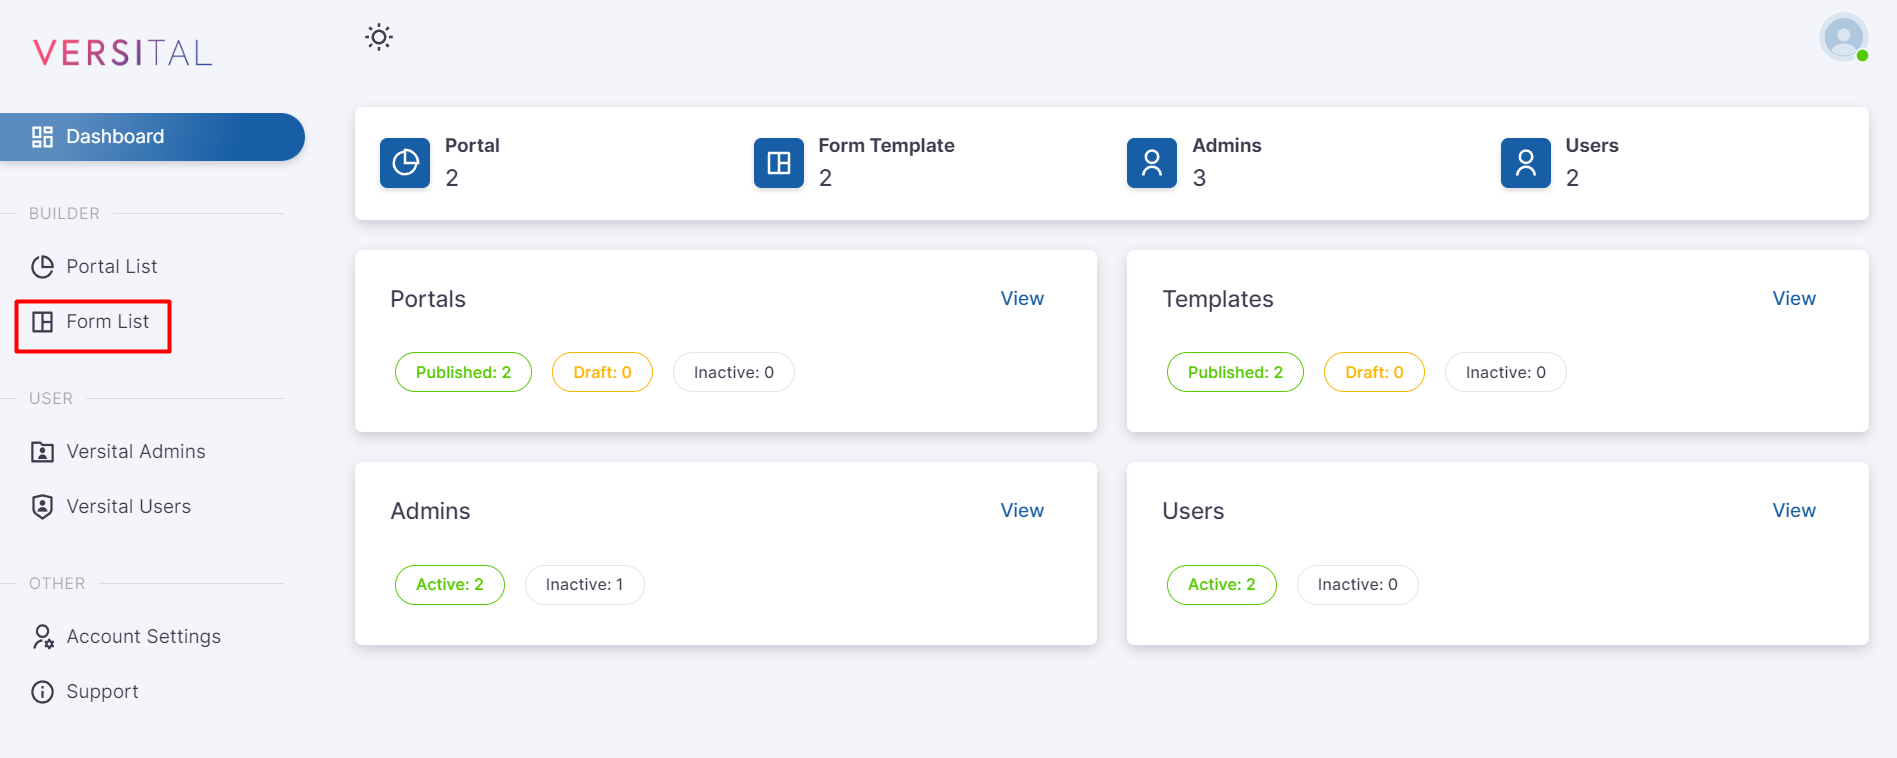Navigate to Versital Admins page
This screenshot has height=758, width=1897.
pyautogui.click(x=135, y=452)
